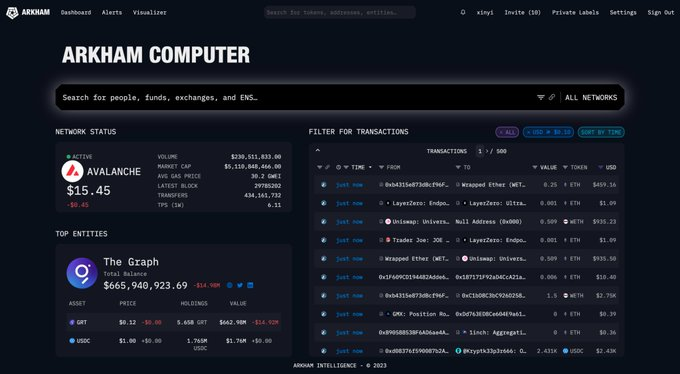
Task: Open The Graph's Twitter icon
Action: (x=240, y=285)
